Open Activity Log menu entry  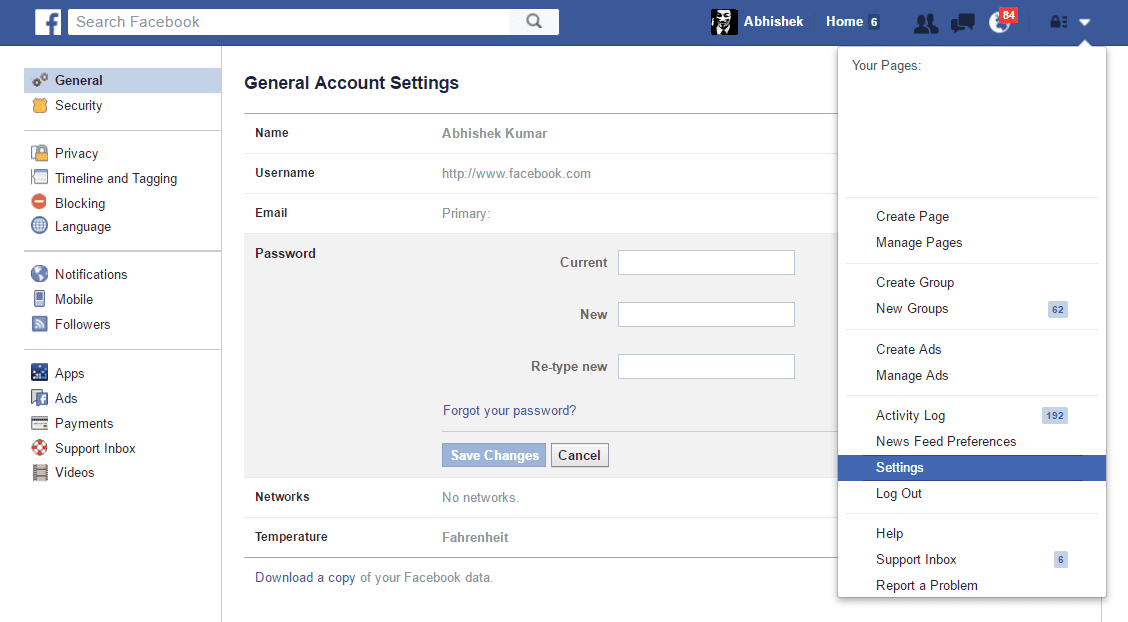point(910,416)
